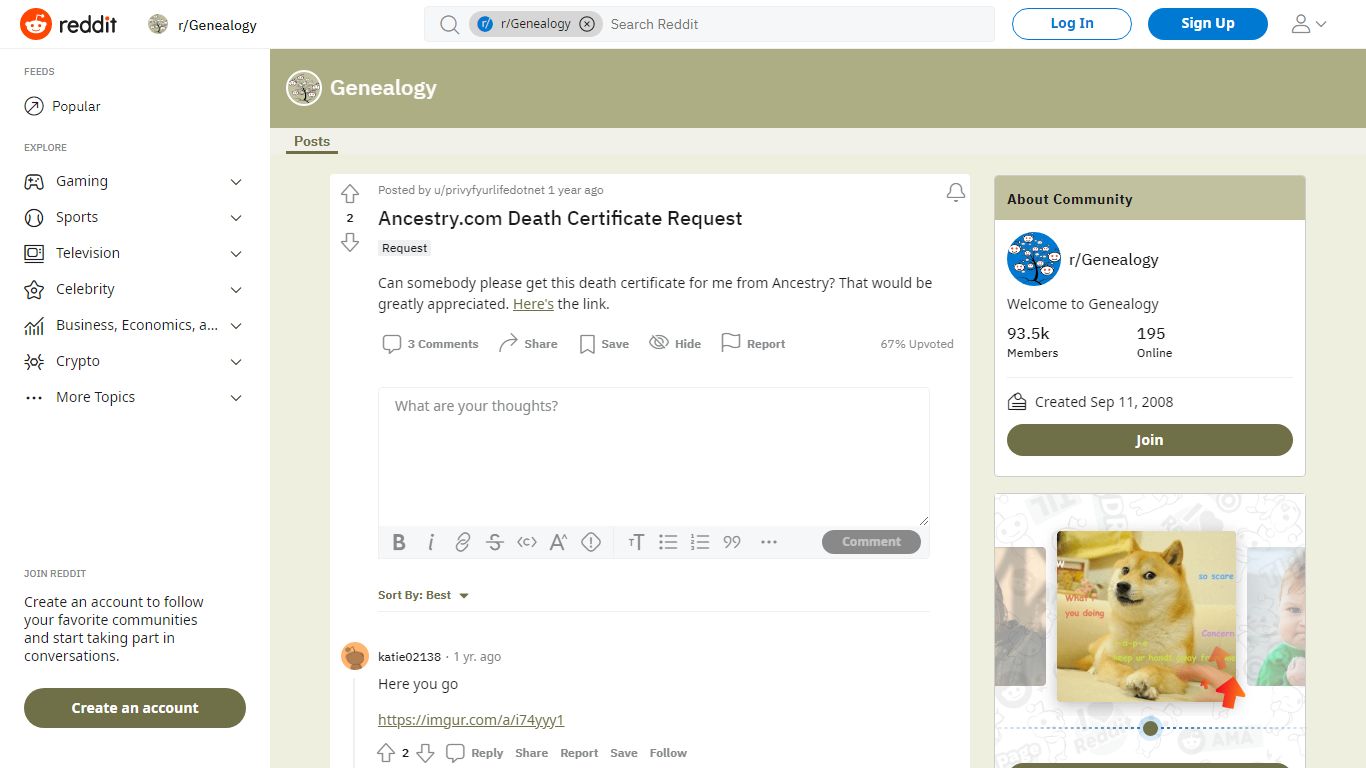This screenshot has width=1366, height=768.
Task: Open katie02138's profile
Action: coord(409,657)
